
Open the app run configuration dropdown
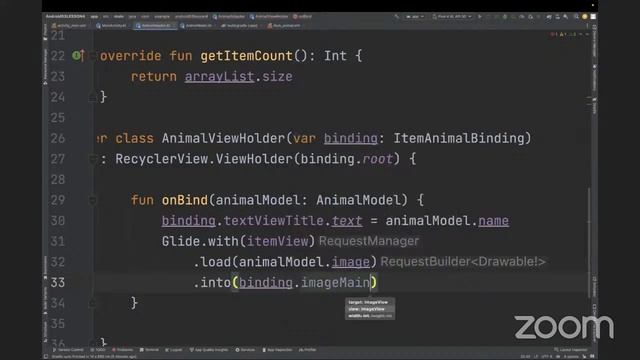tap(415, 17)
